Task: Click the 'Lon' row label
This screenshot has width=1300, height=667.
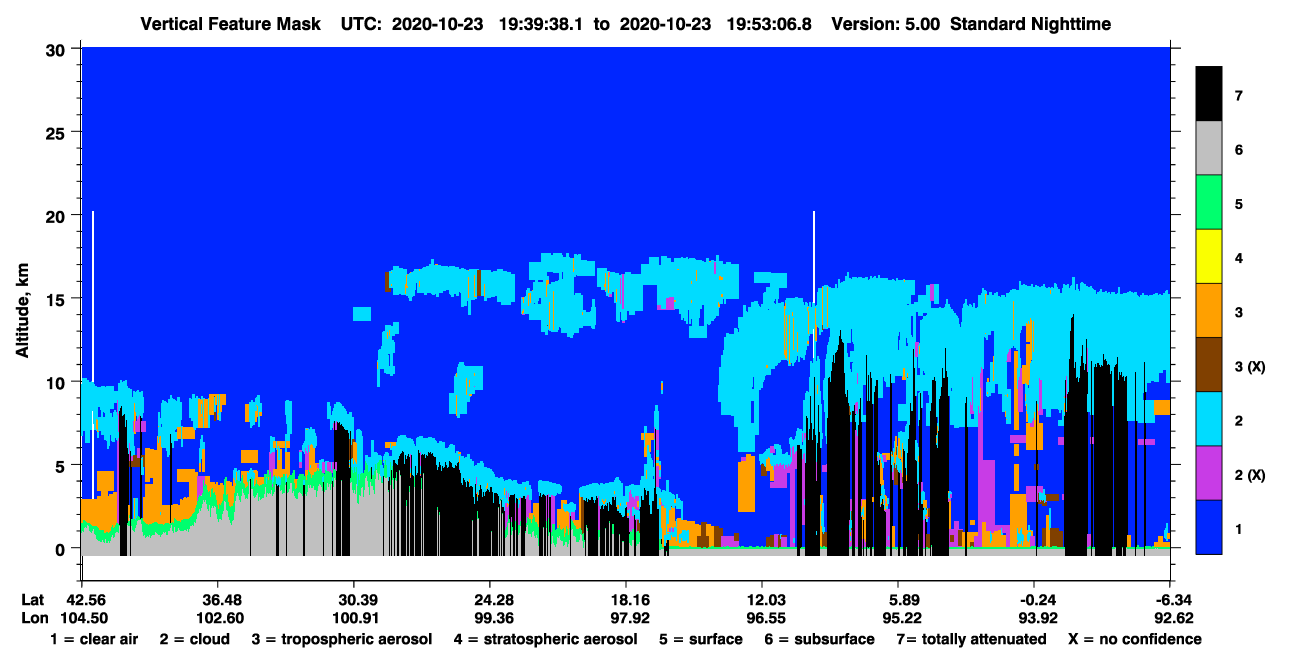Action: 33,617
